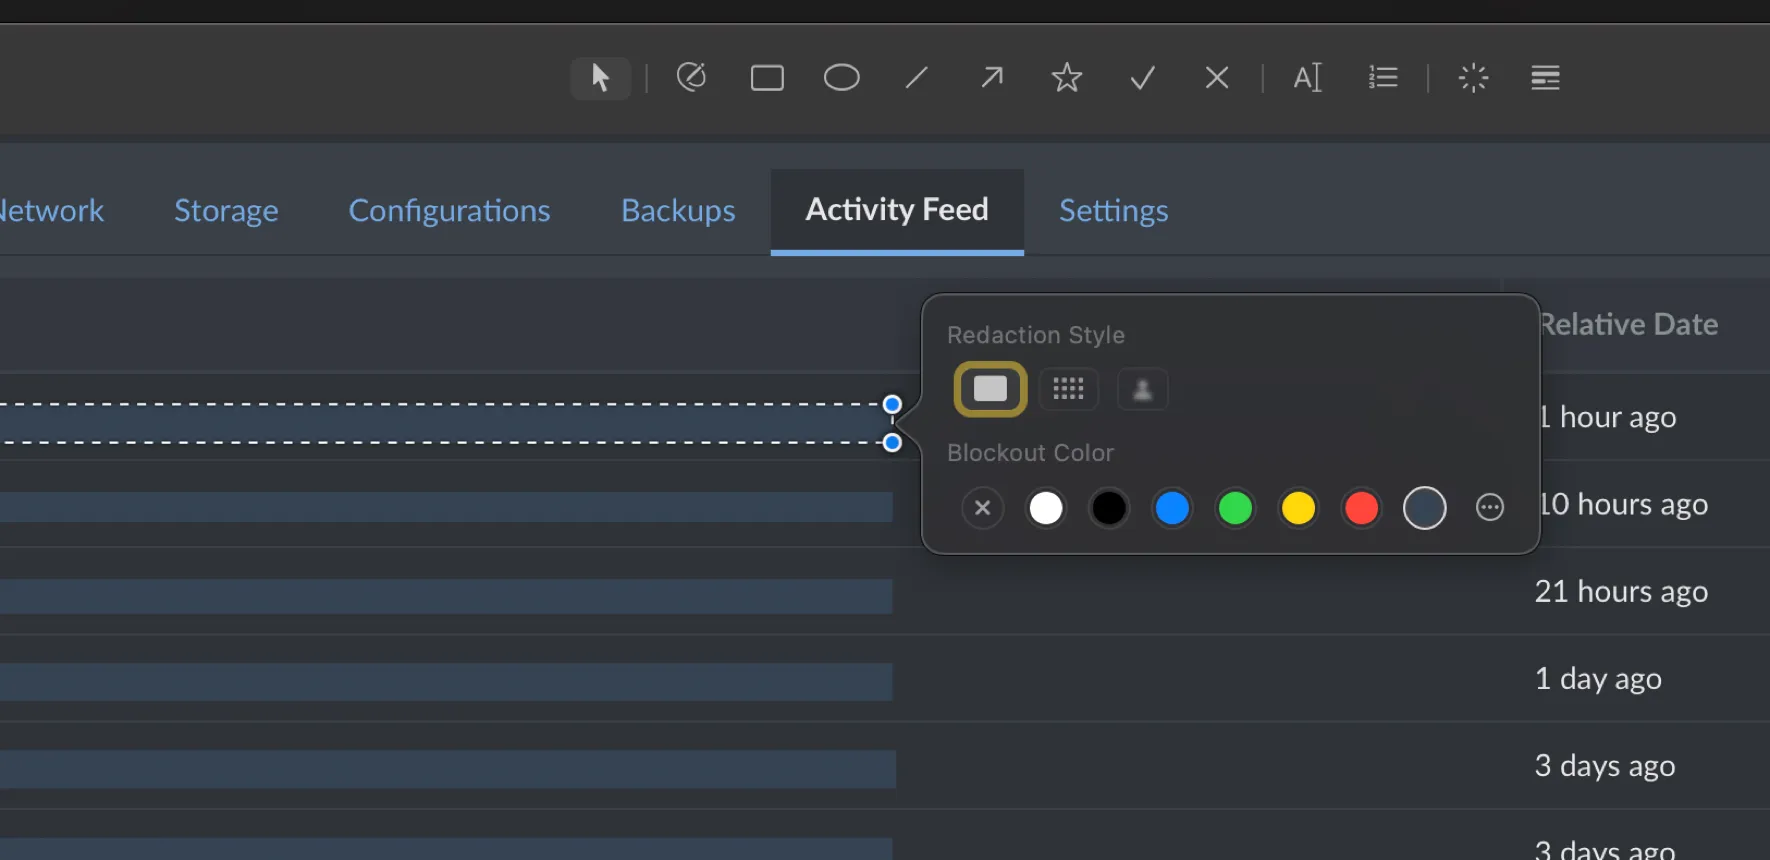Choose the person silhouette redaction style
Image resolution: width=1770 pixels, height=860 pixels.
tap(1142, 389)
